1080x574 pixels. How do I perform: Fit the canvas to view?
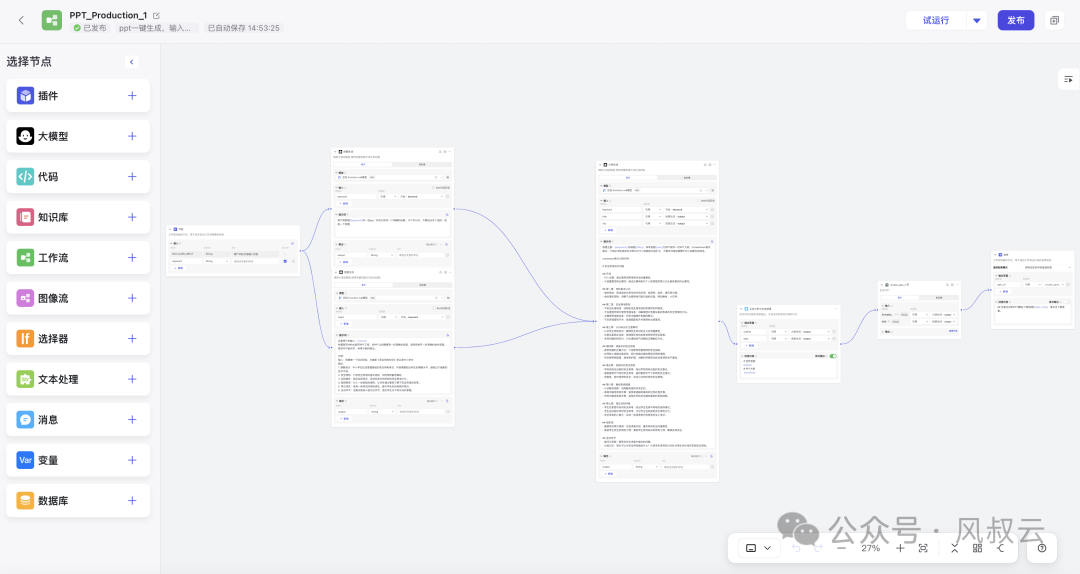923,549
